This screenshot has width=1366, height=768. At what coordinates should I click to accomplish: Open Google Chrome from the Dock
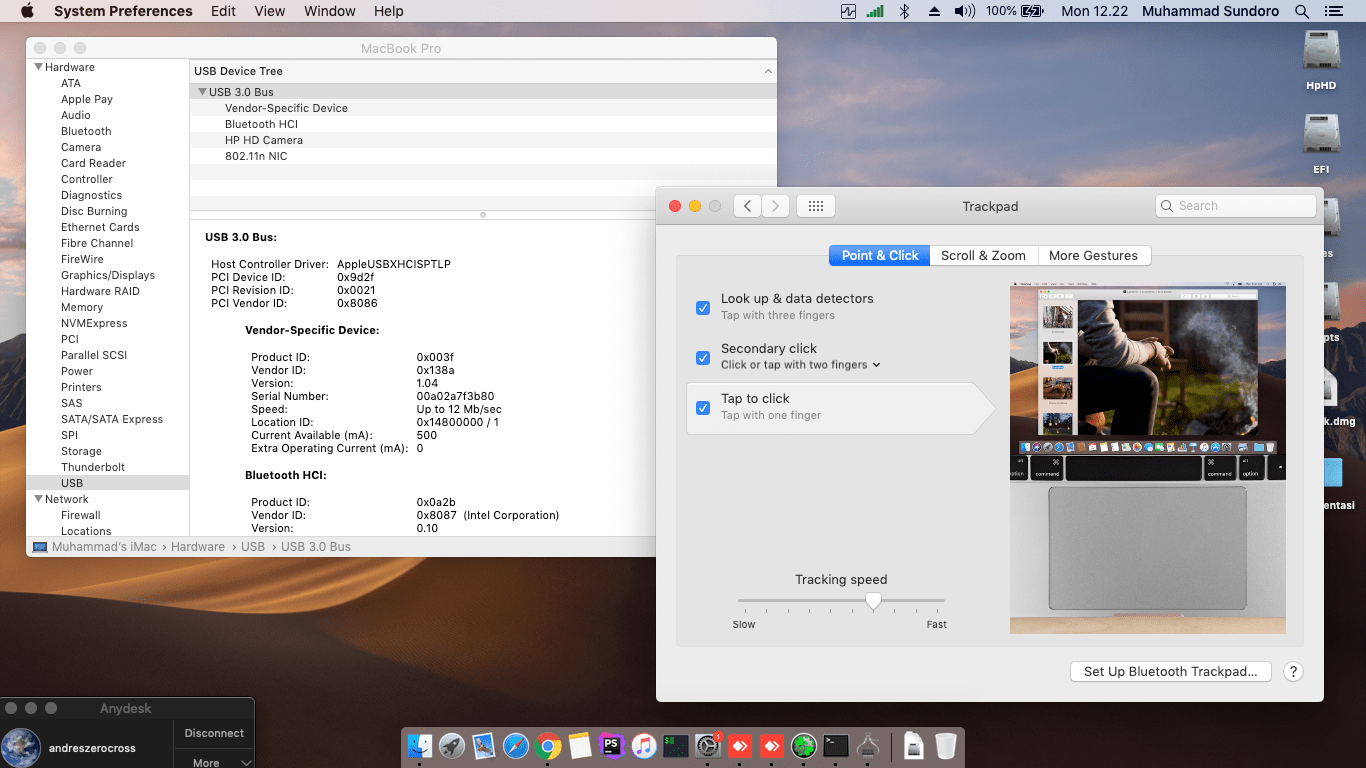[x=547, y=746]
